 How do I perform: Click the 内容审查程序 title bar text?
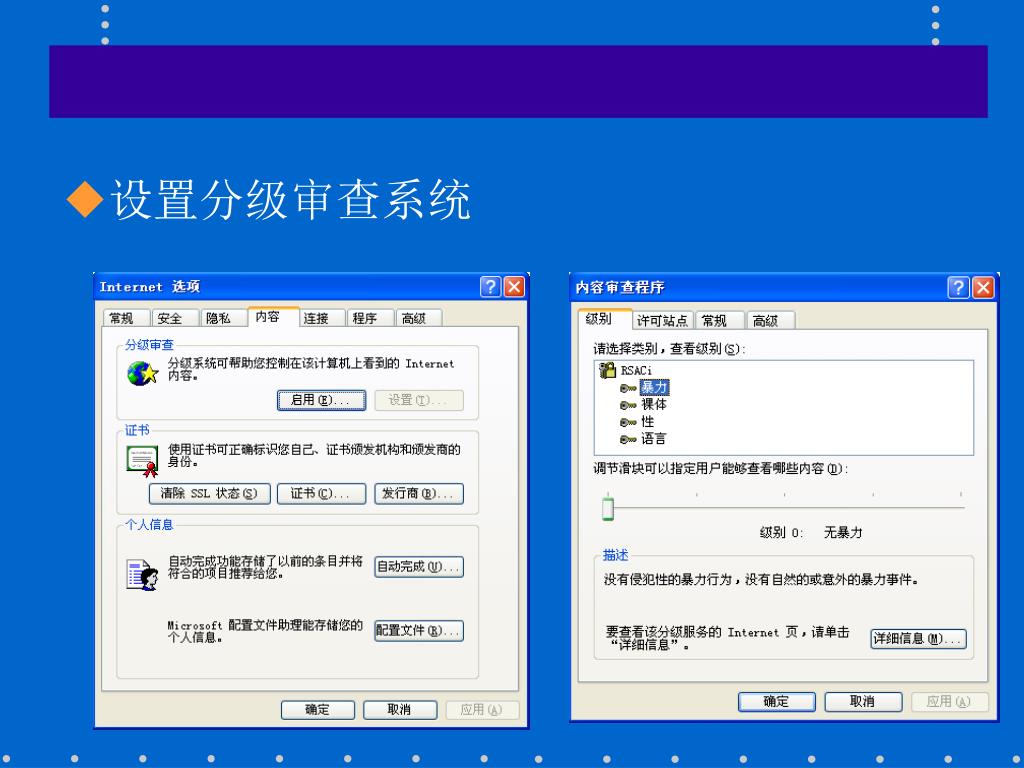coord(620,287)
